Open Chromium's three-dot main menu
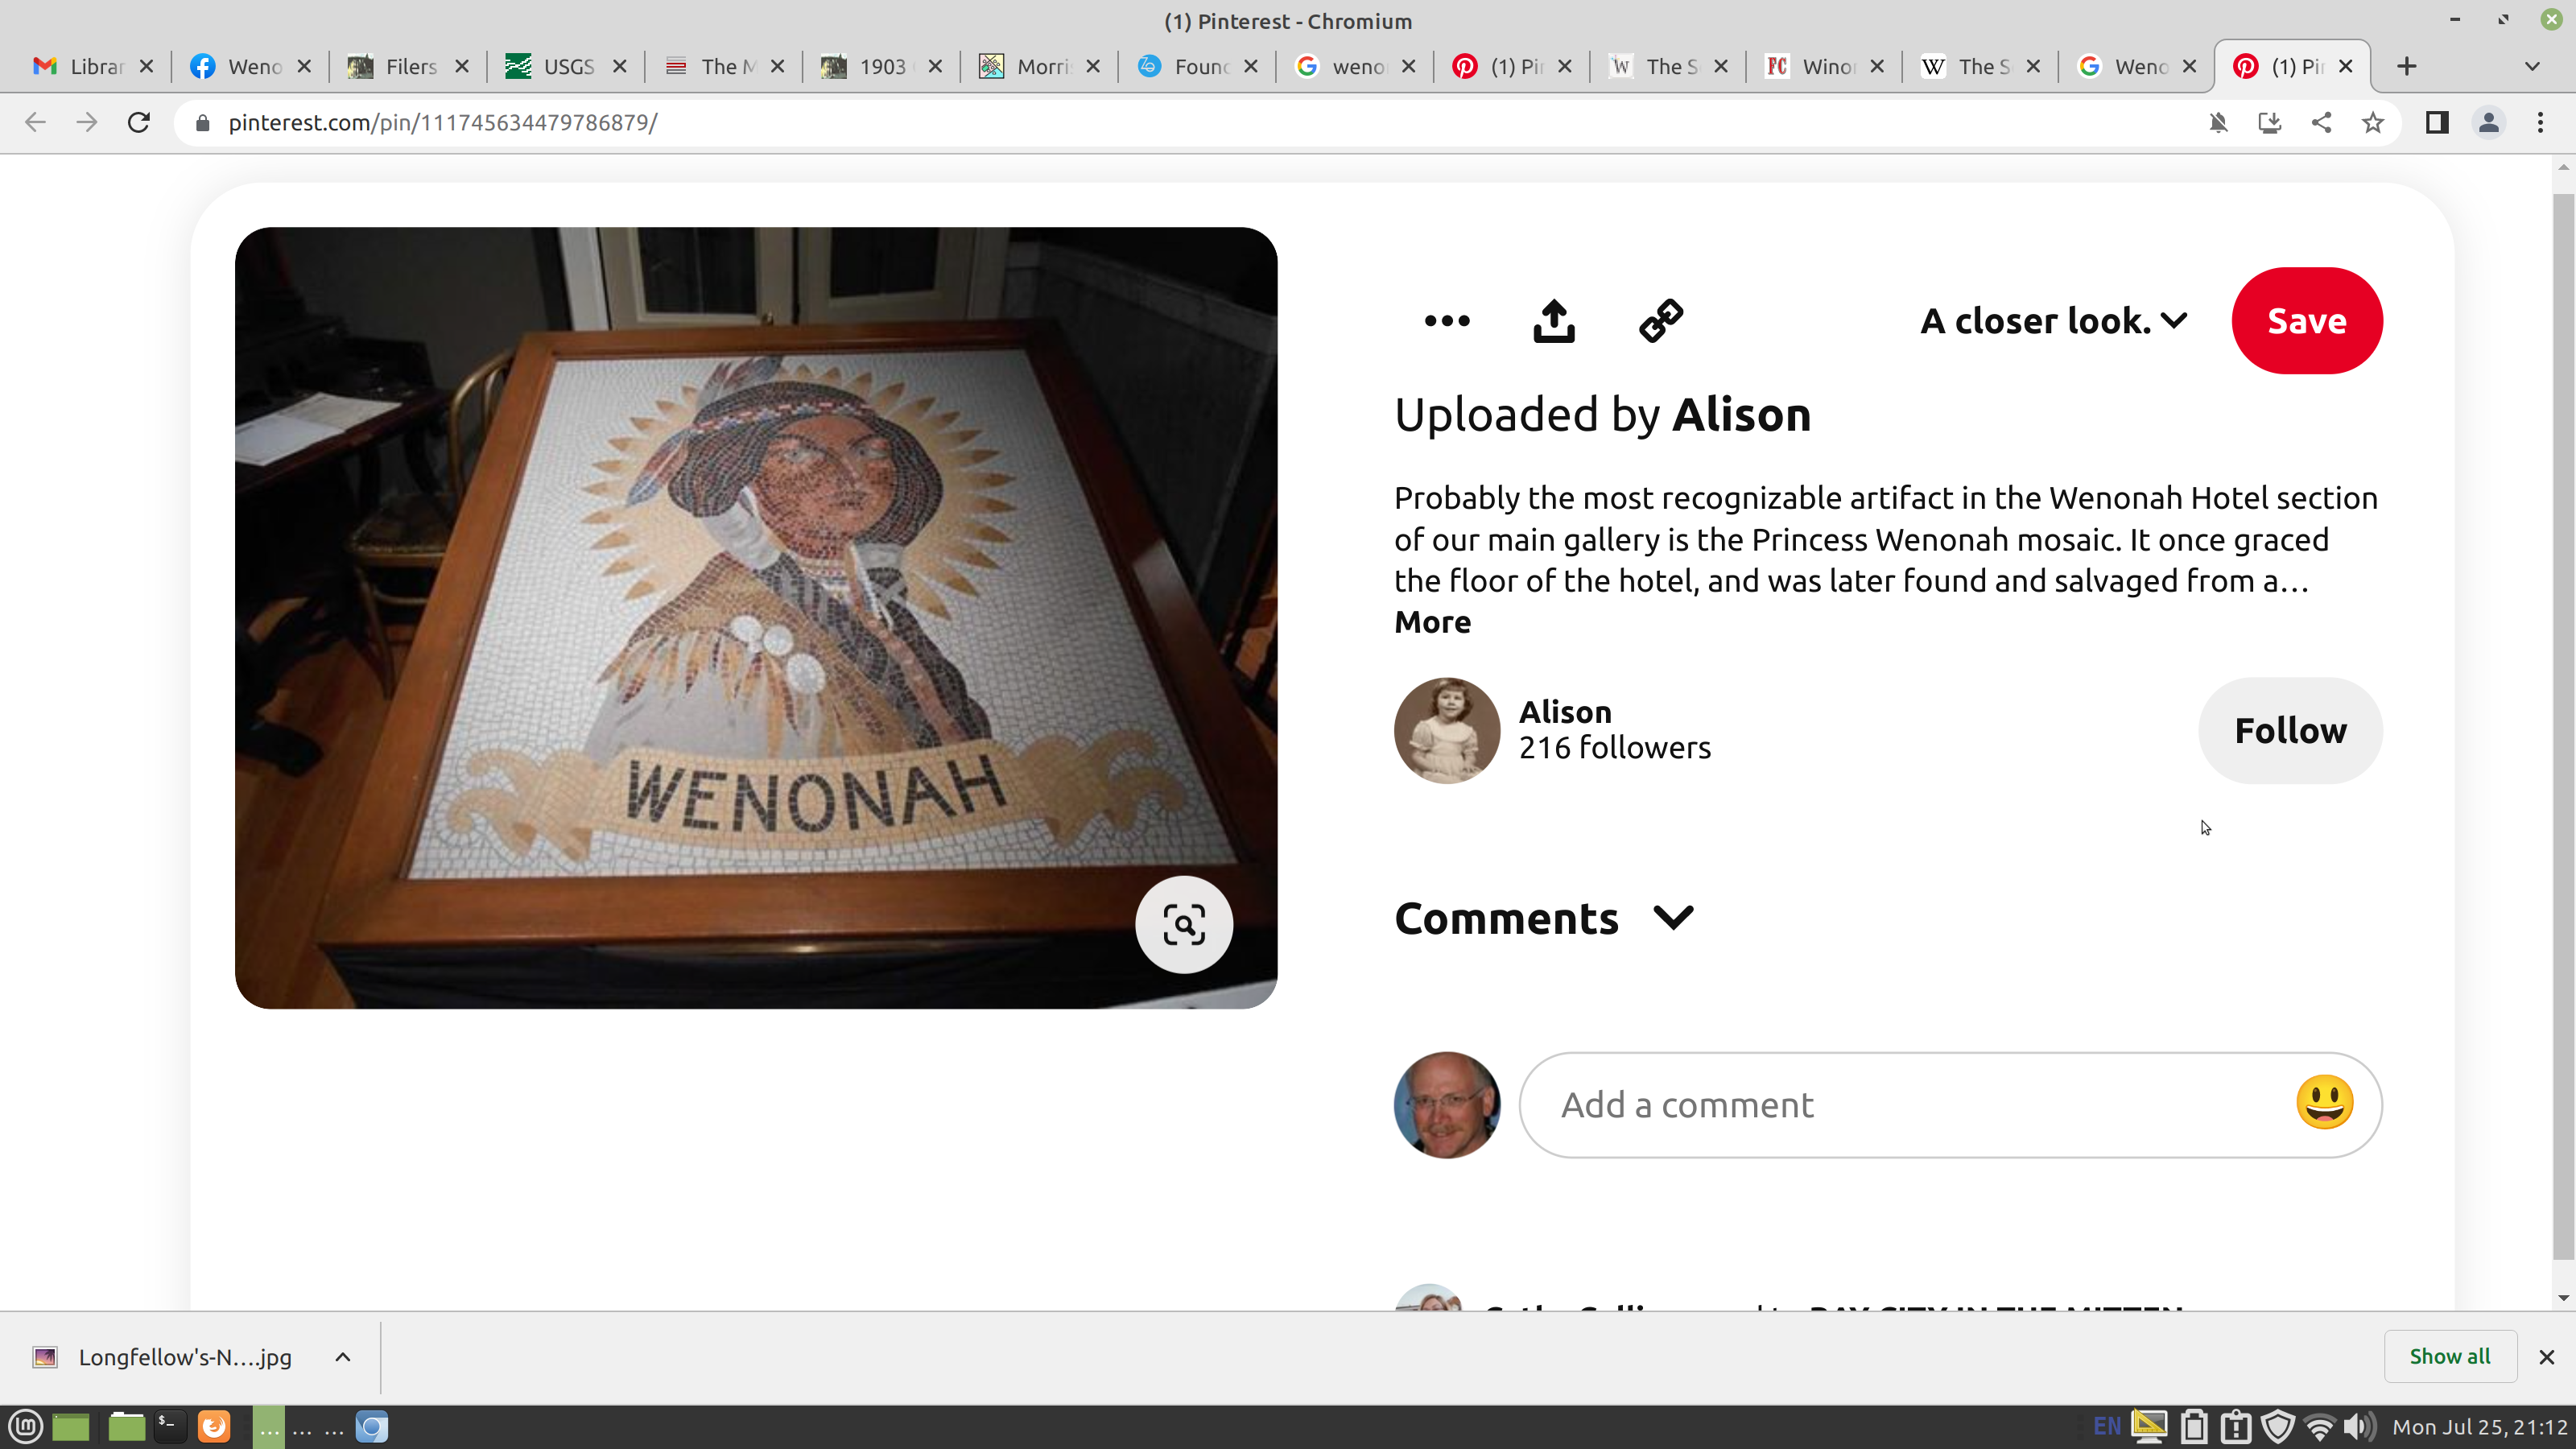The width and height of the screenshot is (2576, 1449). click(2540, 122)
